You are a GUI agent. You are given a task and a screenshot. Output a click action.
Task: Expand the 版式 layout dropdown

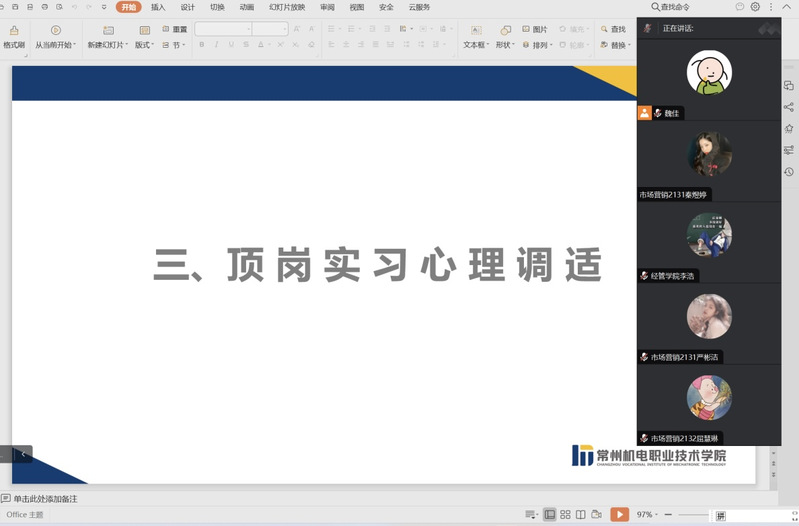[x=145, y=45]
